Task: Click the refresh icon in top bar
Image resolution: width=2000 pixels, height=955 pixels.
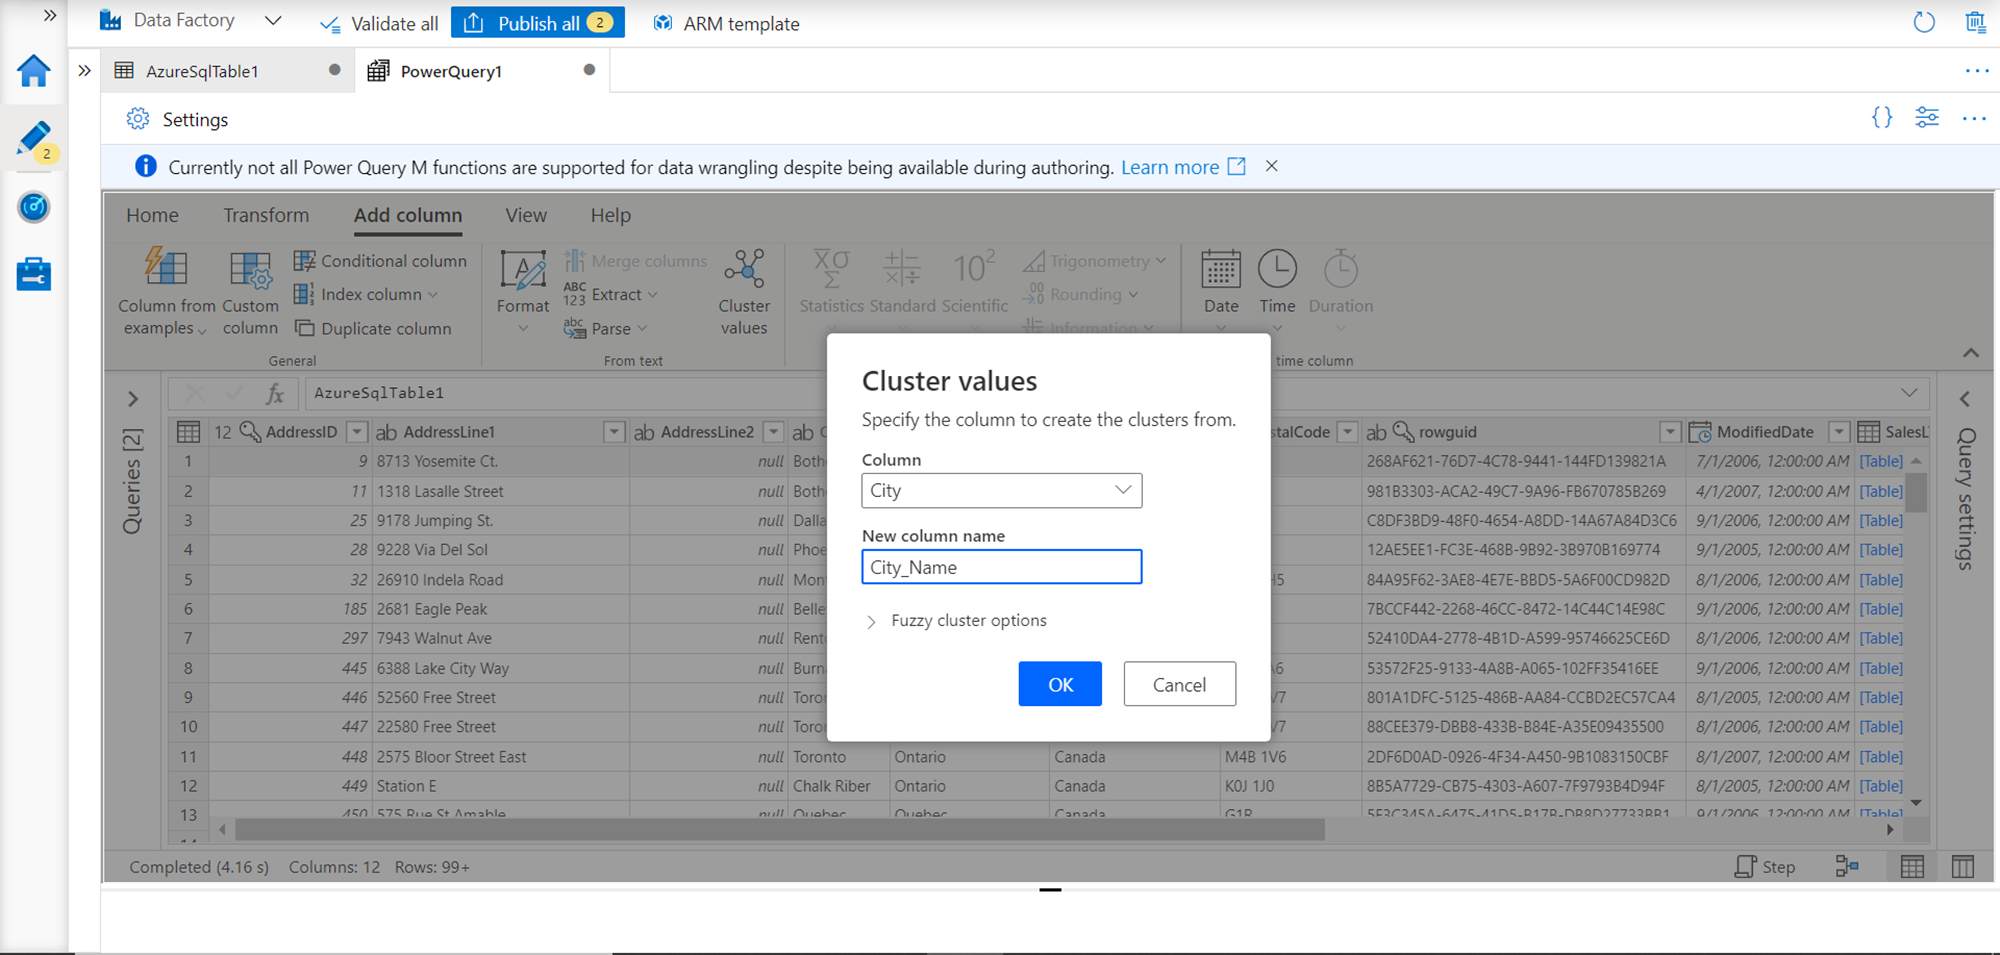Action: 1924,22
